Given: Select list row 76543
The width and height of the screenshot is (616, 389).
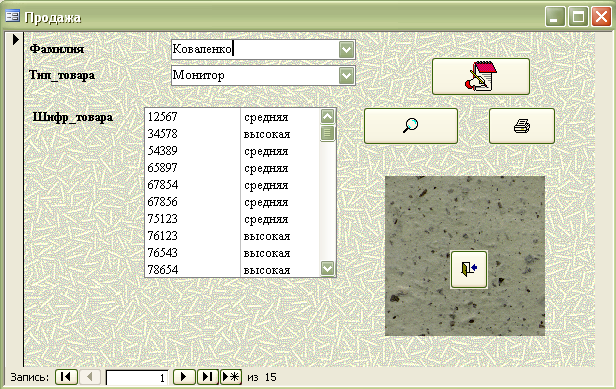Looking at the screenshot, I should click(x=232, y=253).
